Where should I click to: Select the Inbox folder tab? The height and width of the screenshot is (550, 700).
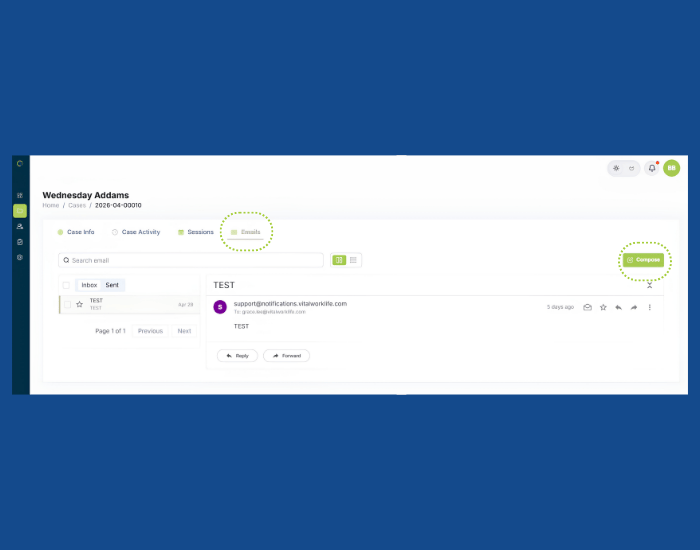[x=89, y=285]
